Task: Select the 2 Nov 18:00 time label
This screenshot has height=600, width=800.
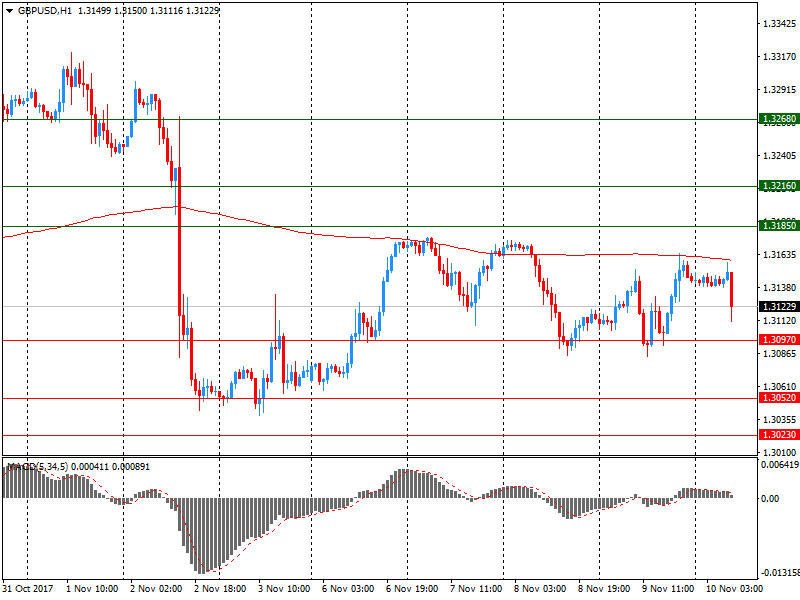Action: click(x=220, y=589)
